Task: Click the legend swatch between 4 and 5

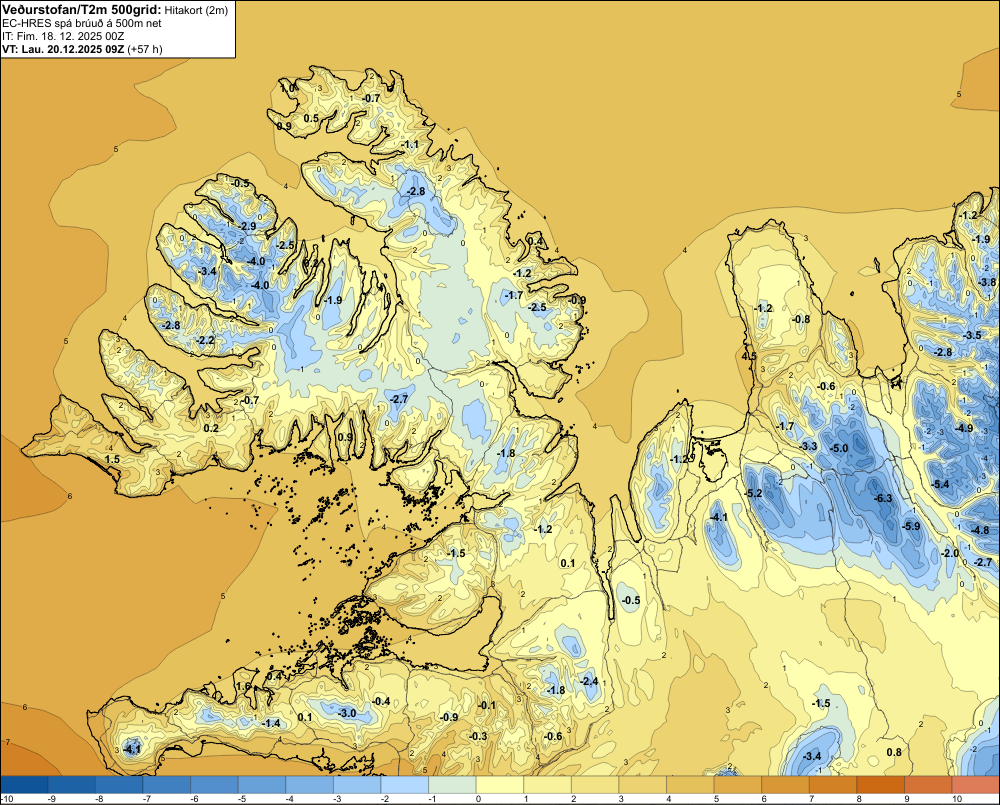Action: pos(690,785)
